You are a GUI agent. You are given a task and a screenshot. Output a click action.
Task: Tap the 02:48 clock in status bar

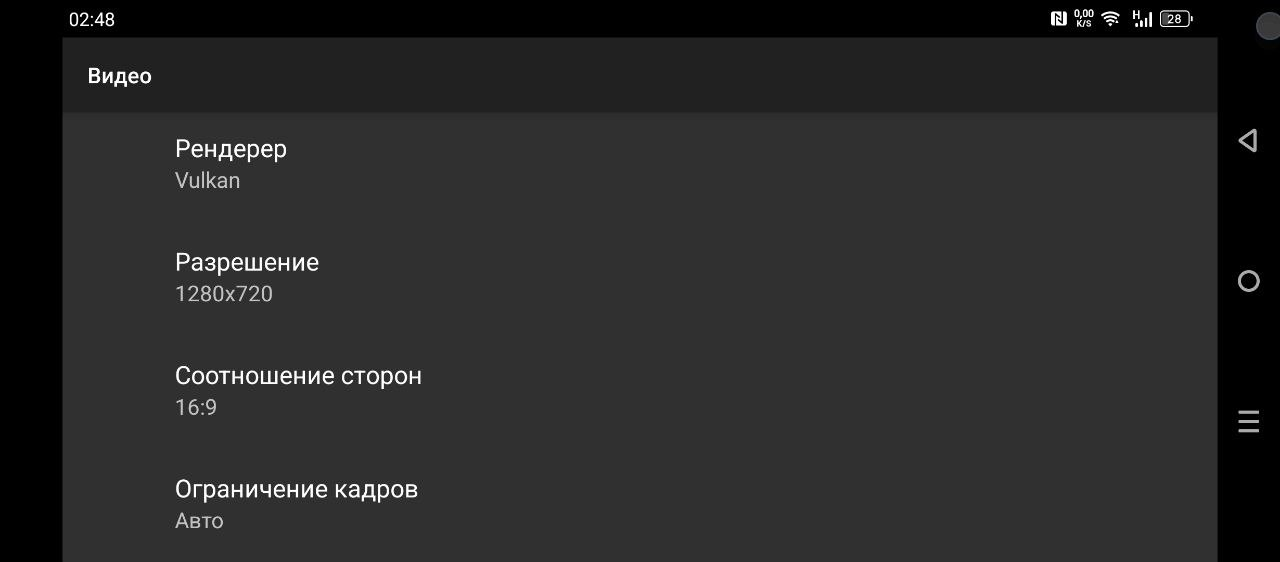click(x=92, y=19)
